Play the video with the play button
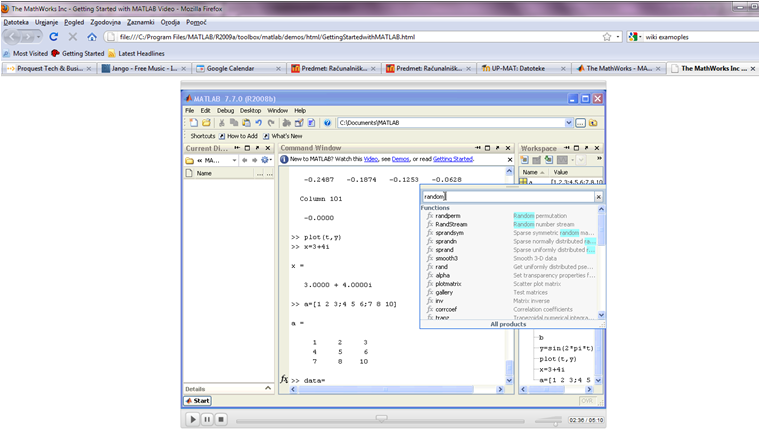 pyautogui.click(x=192, y=419)
